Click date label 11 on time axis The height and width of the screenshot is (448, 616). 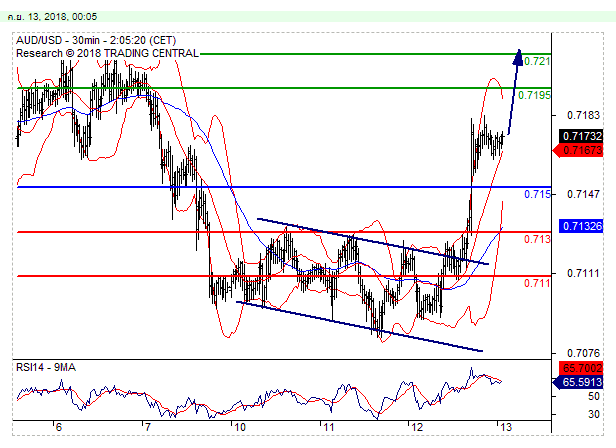point(328,427)
